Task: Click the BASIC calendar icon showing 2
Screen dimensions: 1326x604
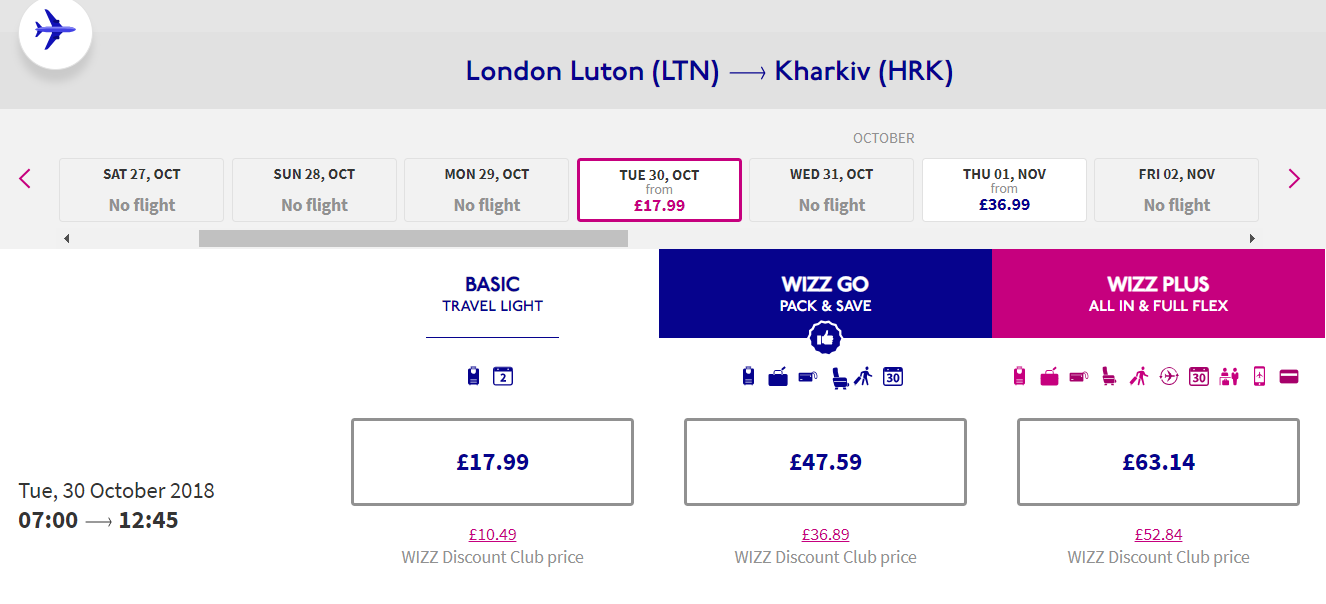Action: pyautogui.click(x=503, y=377)
